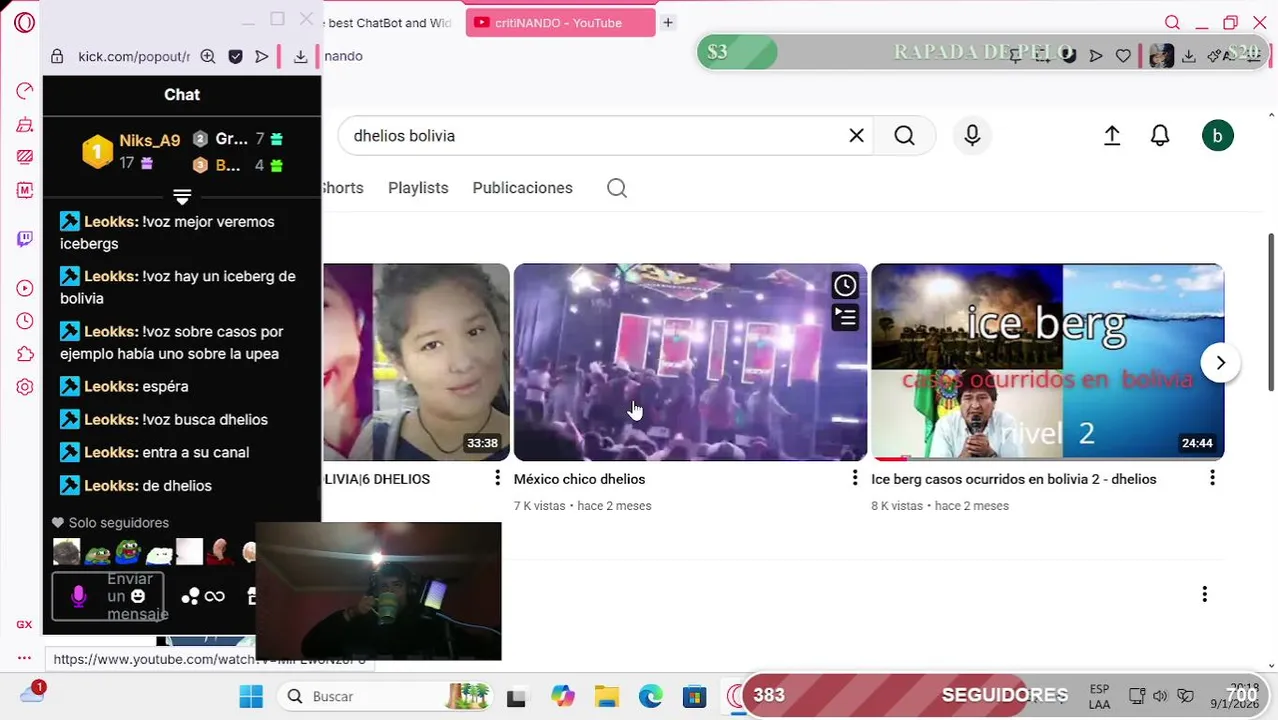Click the YouTube upload arrow icon
Screen dimensions: 1278x720
click(1112, 135)
